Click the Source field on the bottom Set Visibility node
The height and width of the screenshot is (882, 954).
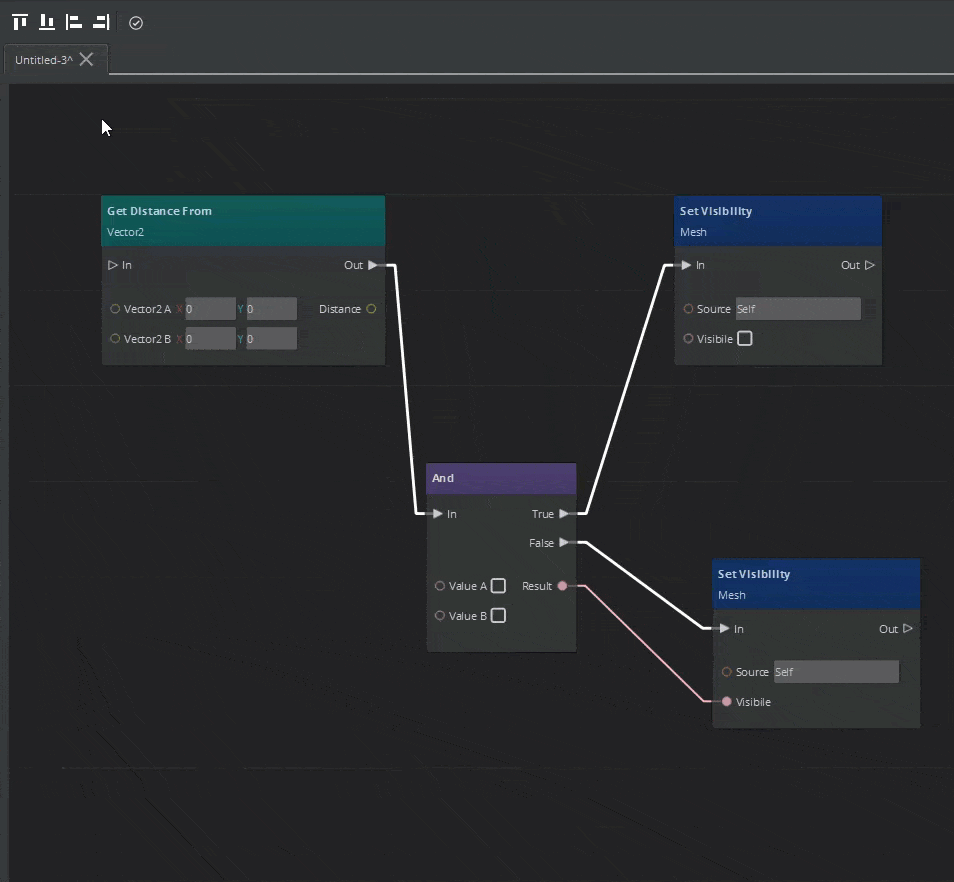coord(836,671)
